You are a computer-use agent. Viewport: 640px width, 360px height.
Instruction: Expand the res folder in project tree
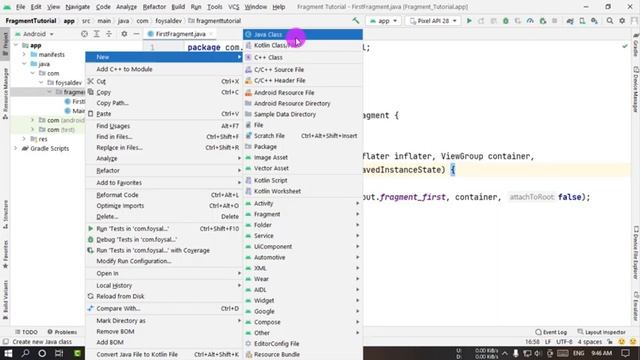(24, 139)
